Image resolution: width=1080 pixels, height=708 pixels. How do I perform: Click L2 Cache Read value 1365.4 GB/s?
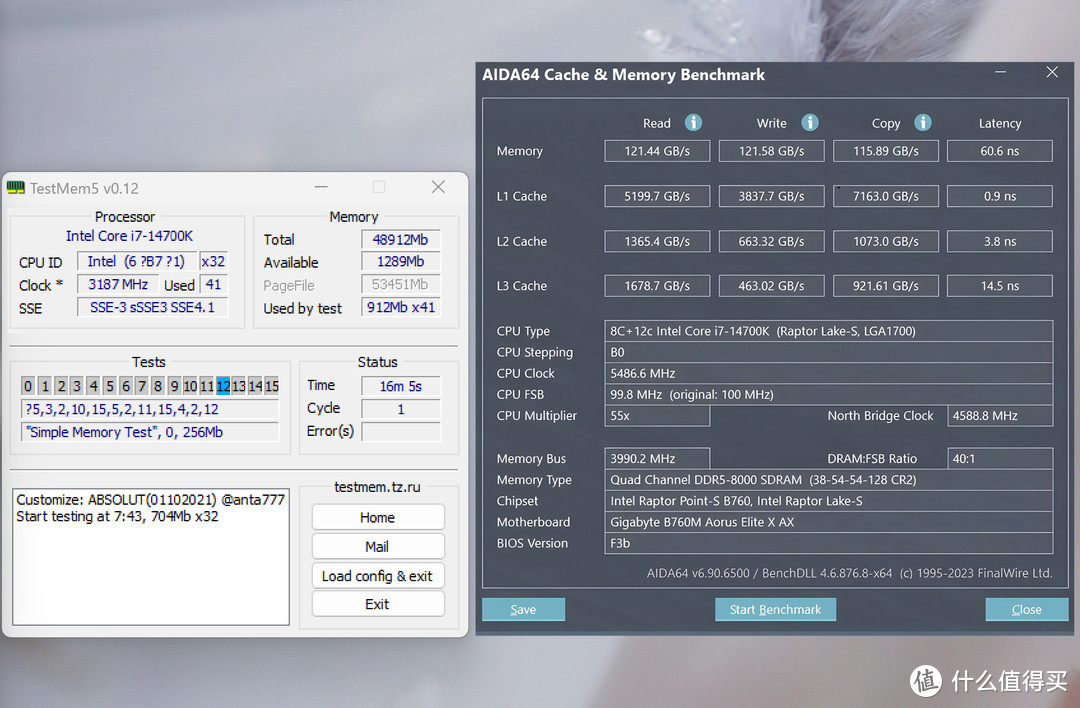657,241
